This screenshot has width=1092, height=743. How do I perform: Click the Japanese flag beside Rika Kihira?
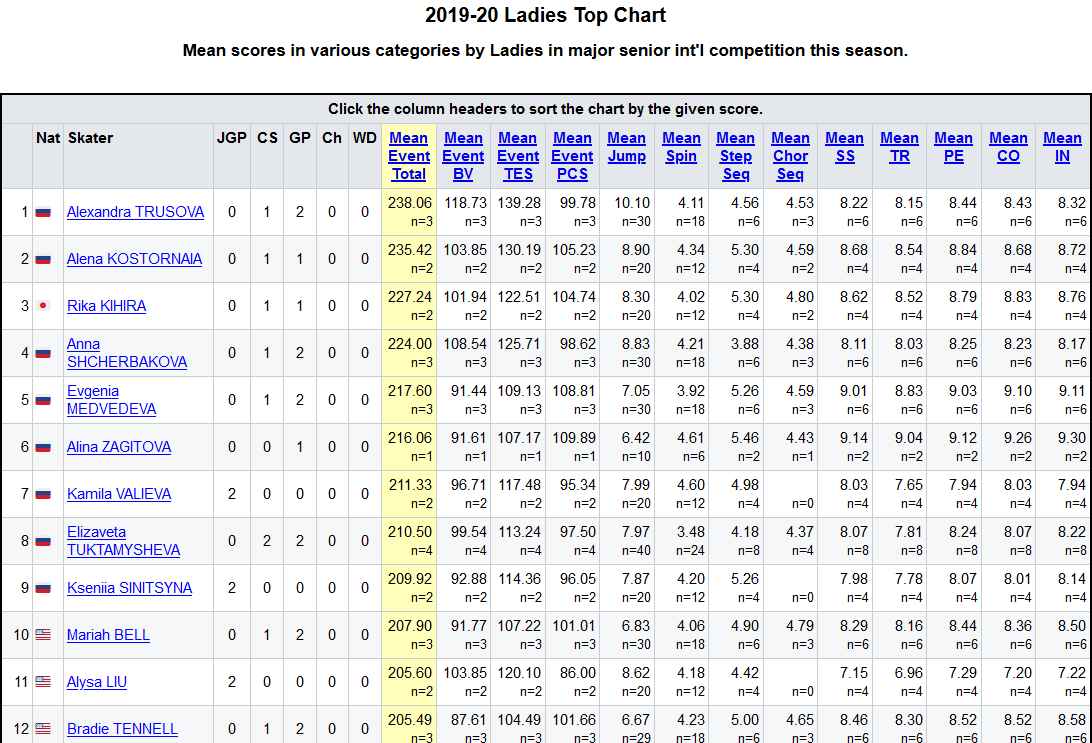[43, 306]
